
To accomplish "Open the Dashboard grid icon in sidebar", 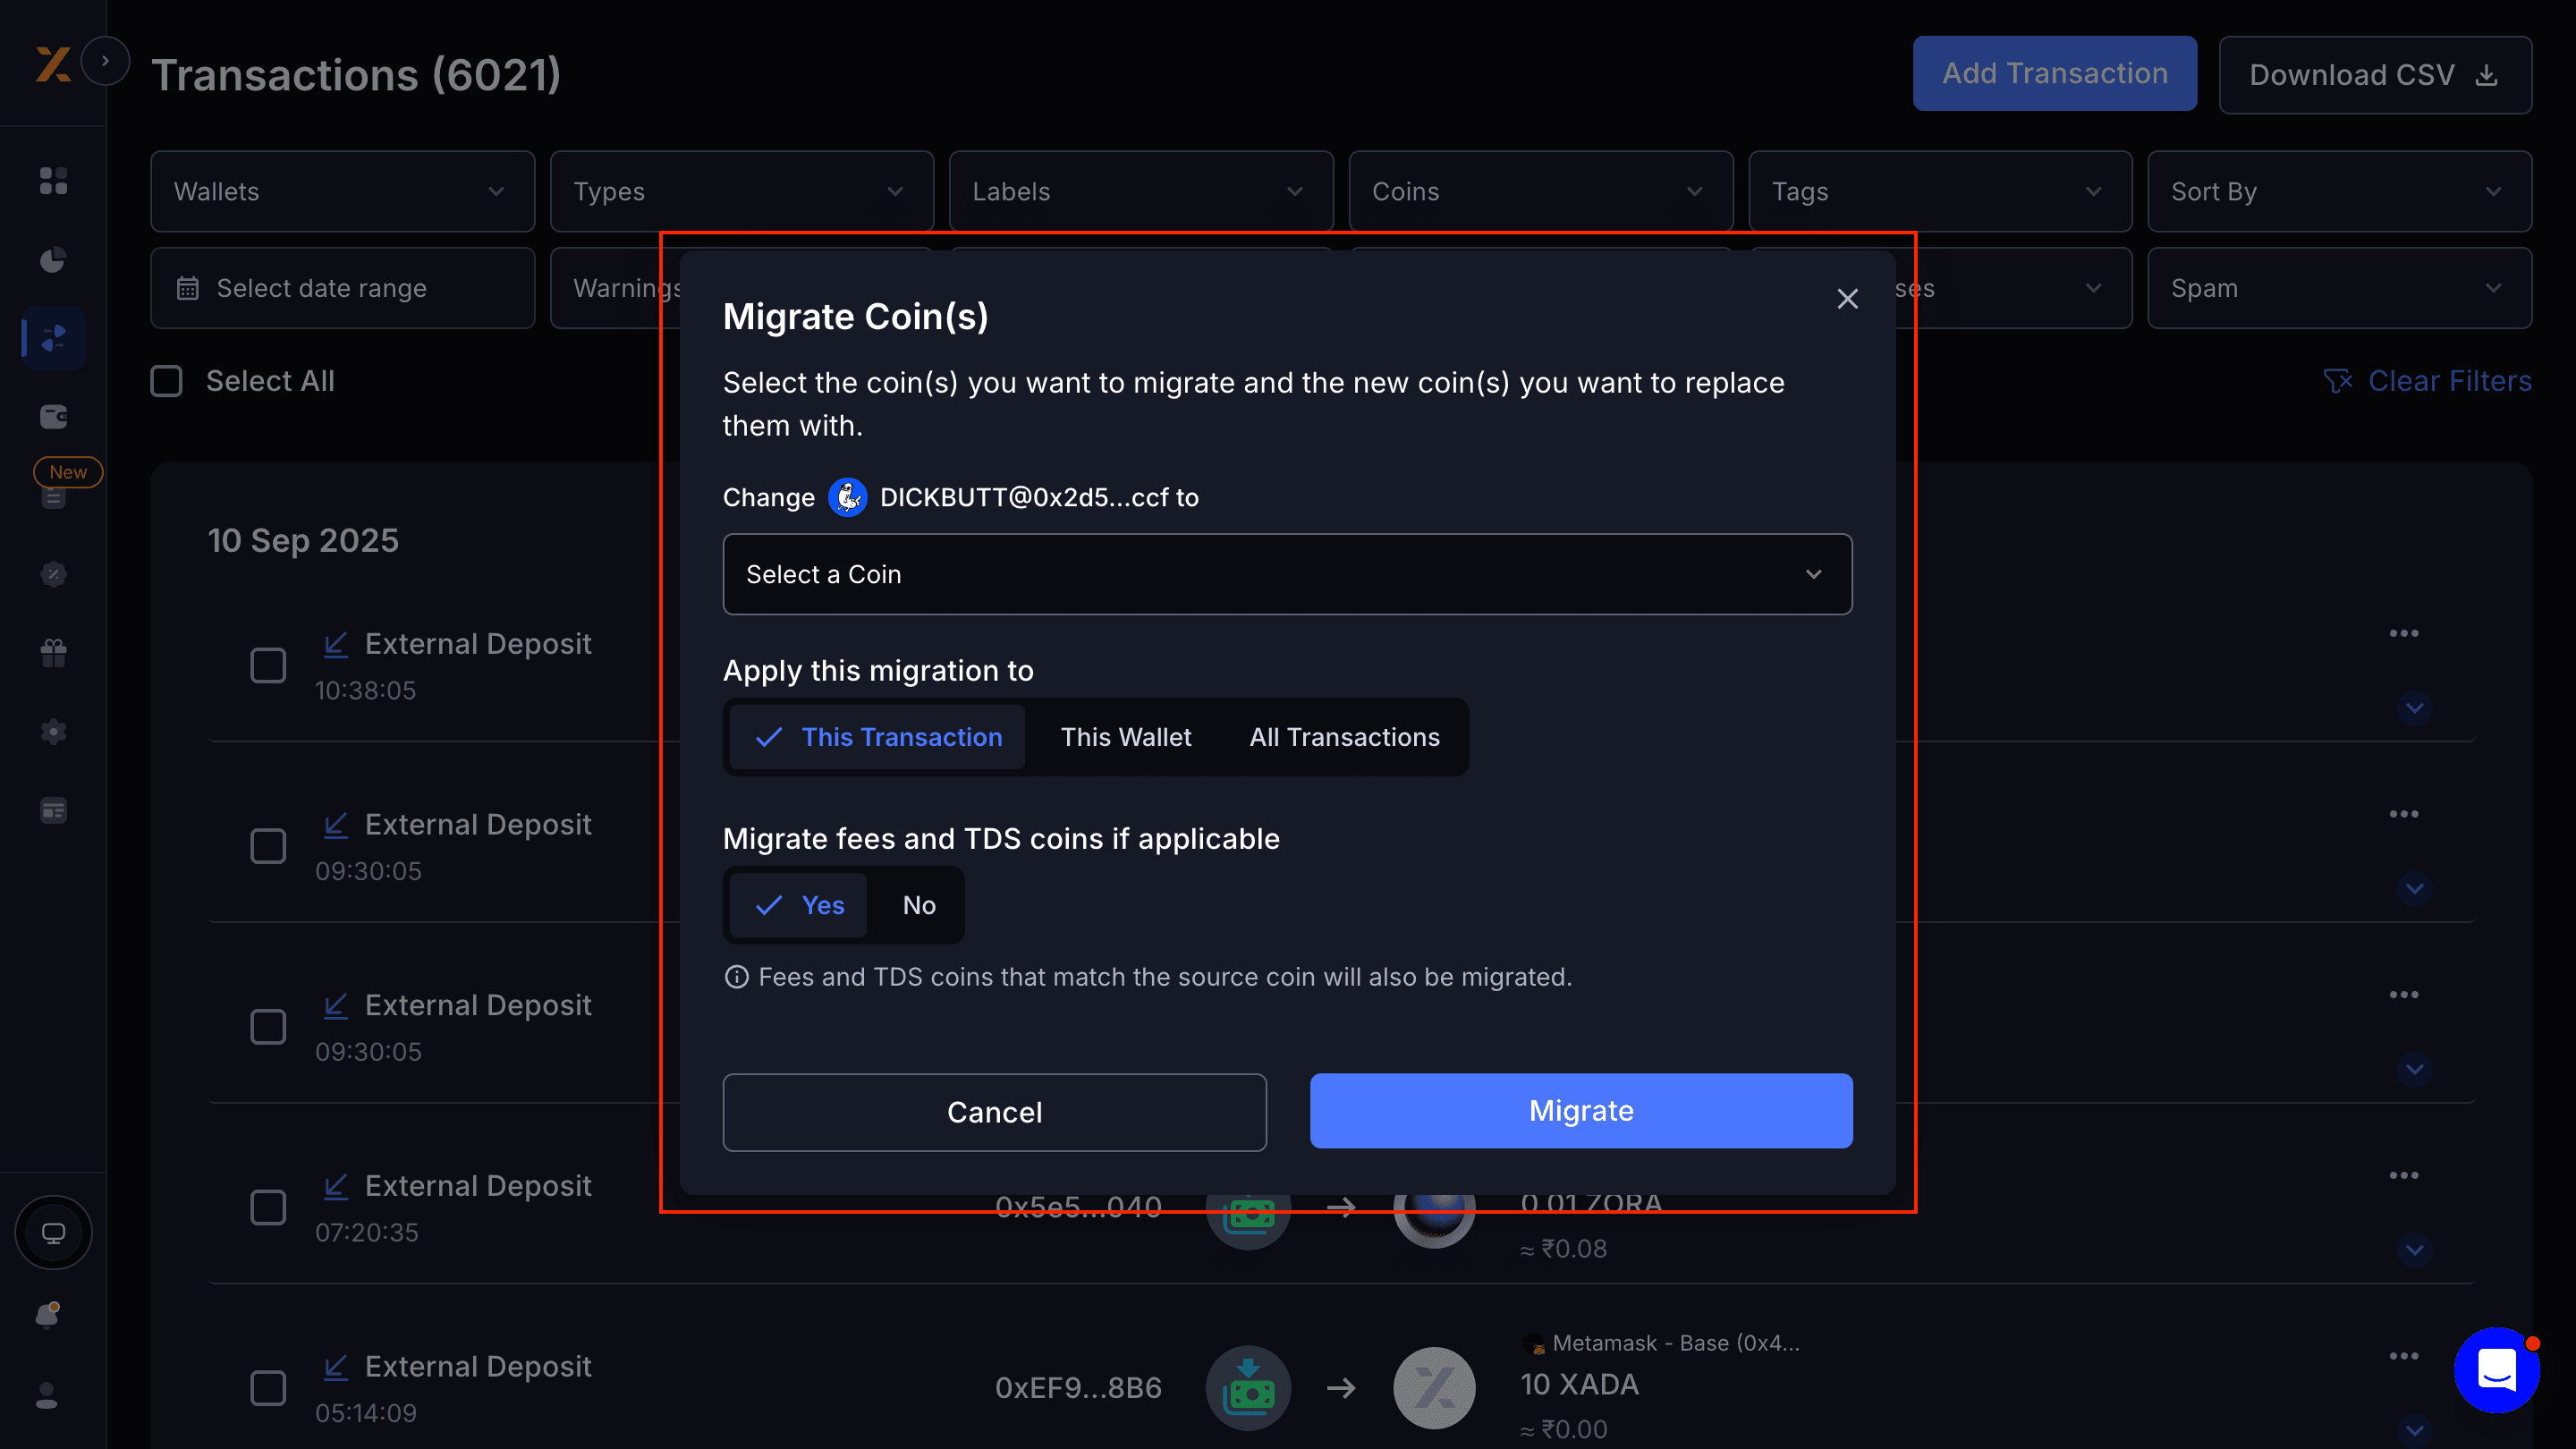I will pos(52,181).
